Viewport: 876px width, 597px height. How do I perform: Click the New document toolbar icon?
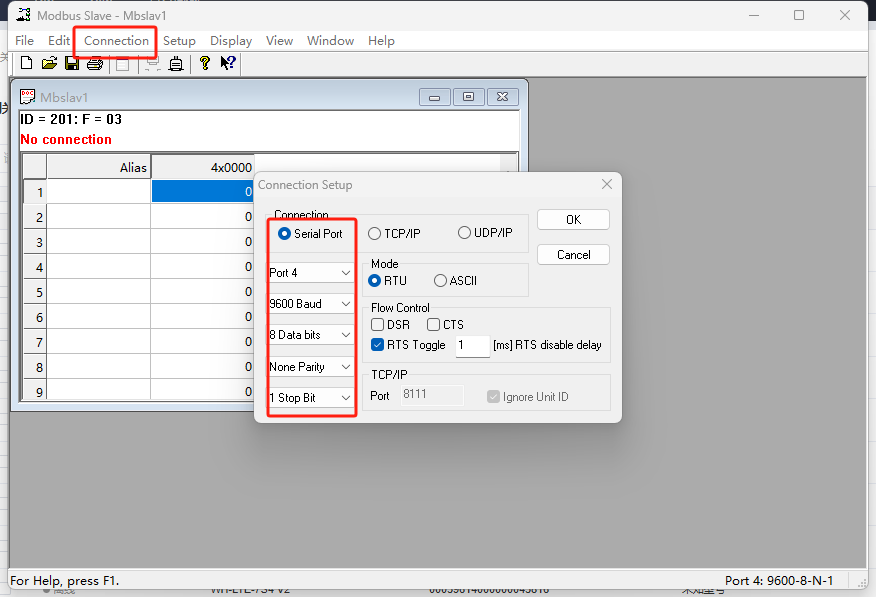click(x=26, y=64)
